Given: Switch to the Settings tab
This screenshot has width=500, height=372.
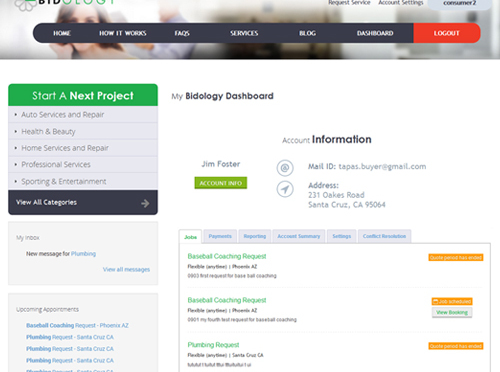Looking at the screenshot, I should point(342,236).
